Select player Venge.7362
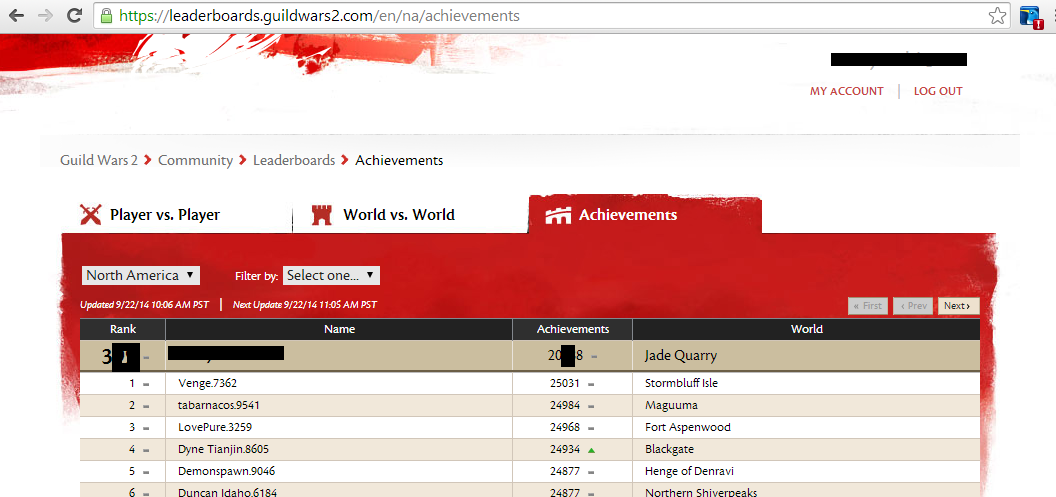The image size is (1056, 497). 207,383
